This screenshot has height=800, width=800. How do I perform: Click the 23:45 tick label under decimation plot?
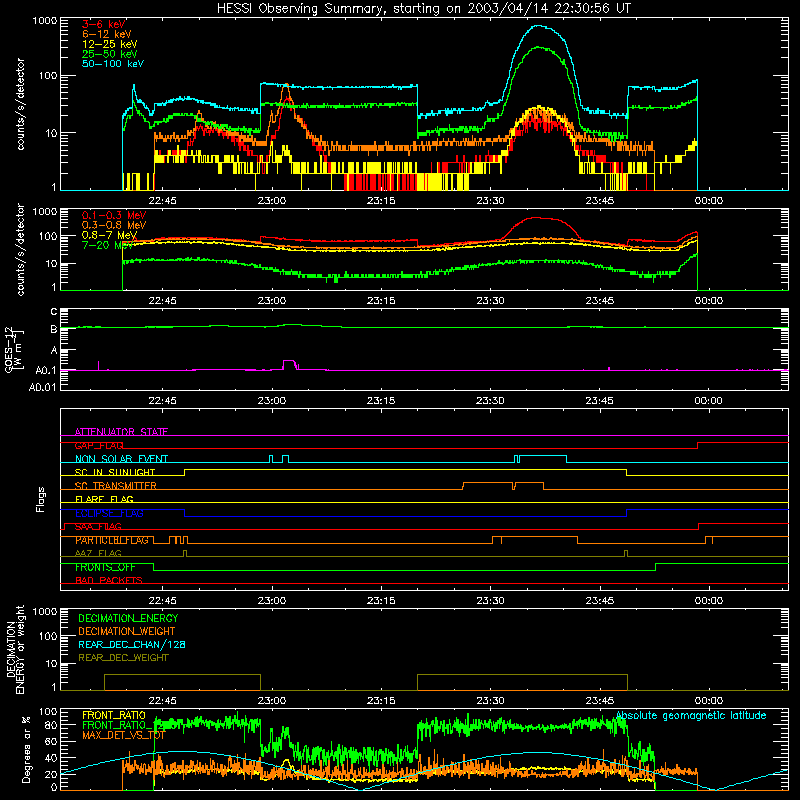599,701
